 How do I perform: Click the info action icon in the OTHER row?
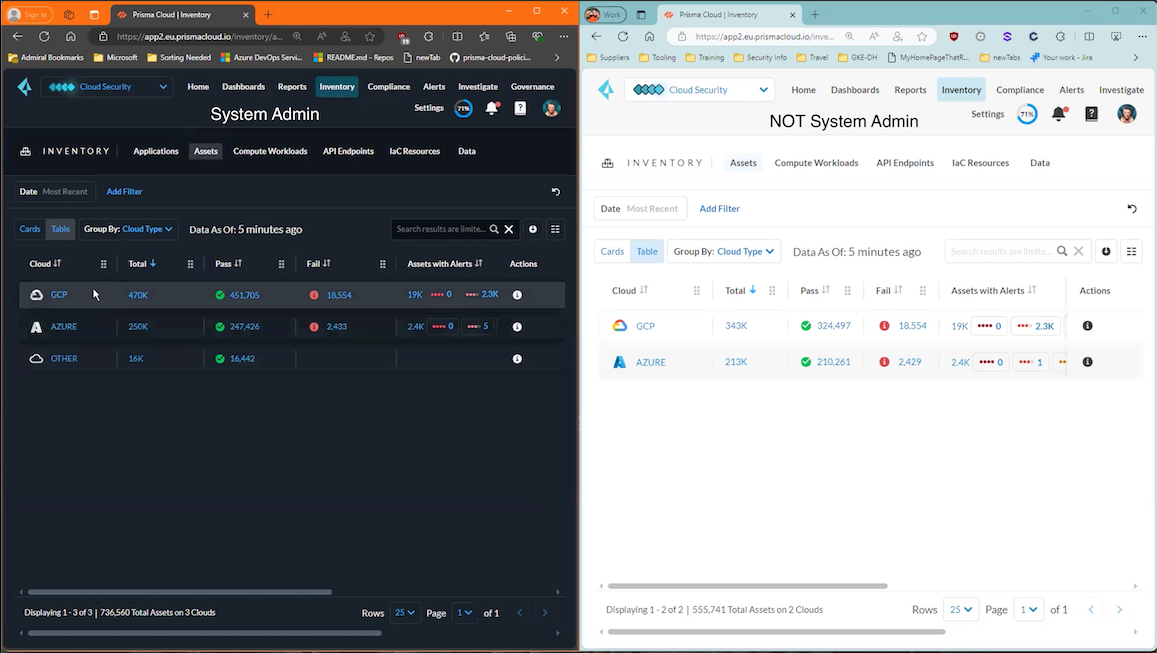click(517, 359)
